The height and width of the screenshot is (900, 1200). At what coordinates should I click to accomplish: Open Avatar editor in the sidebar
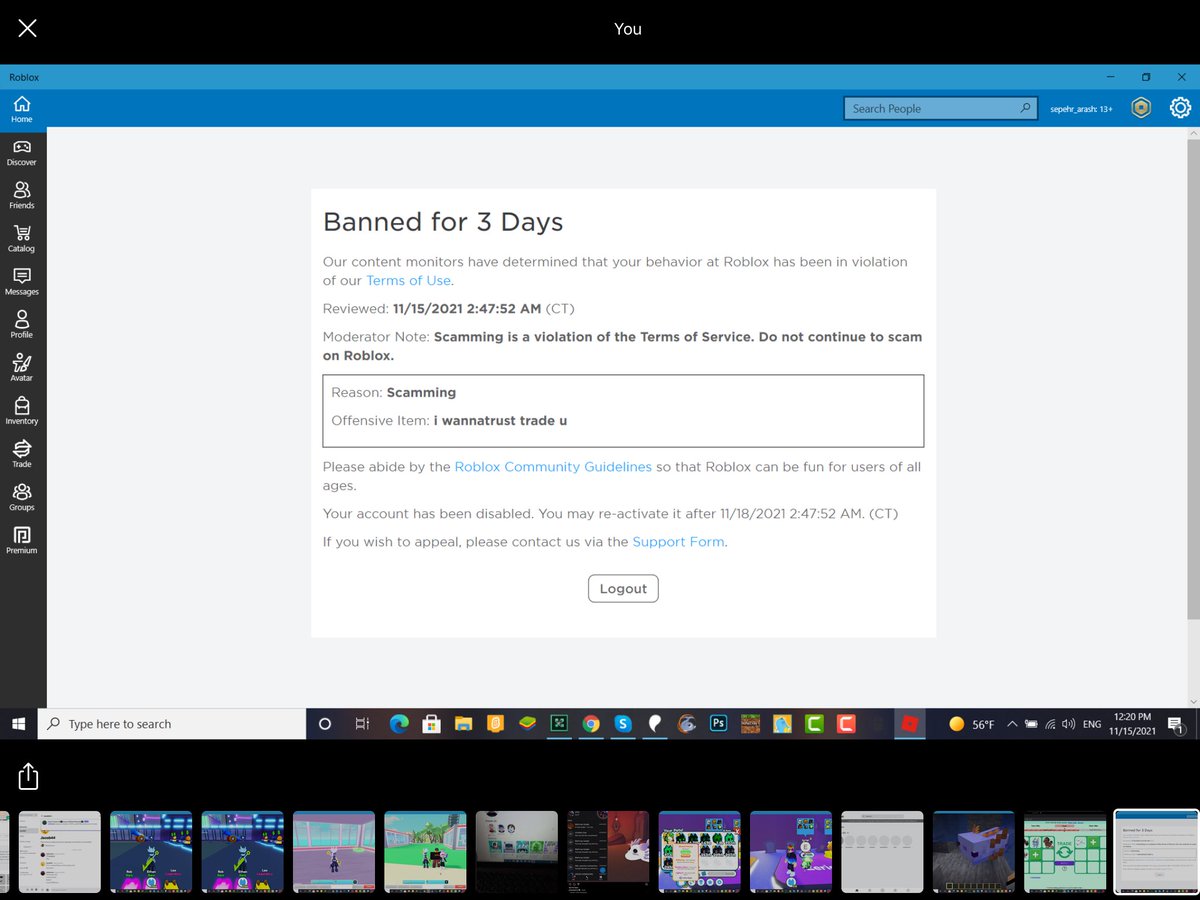(22, 367)
